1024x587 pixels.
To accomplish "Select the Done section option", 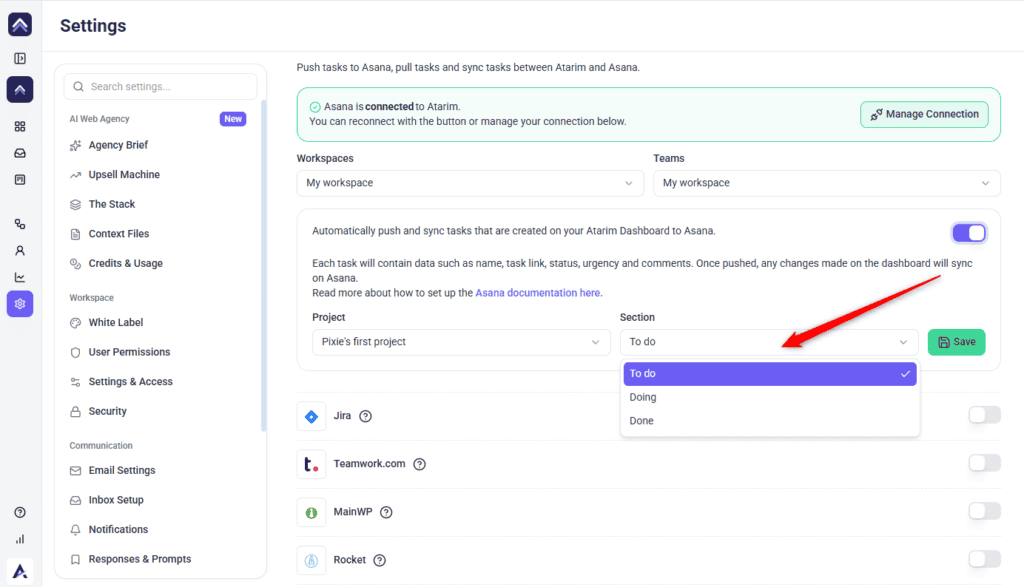I will (x=770, y=420).
